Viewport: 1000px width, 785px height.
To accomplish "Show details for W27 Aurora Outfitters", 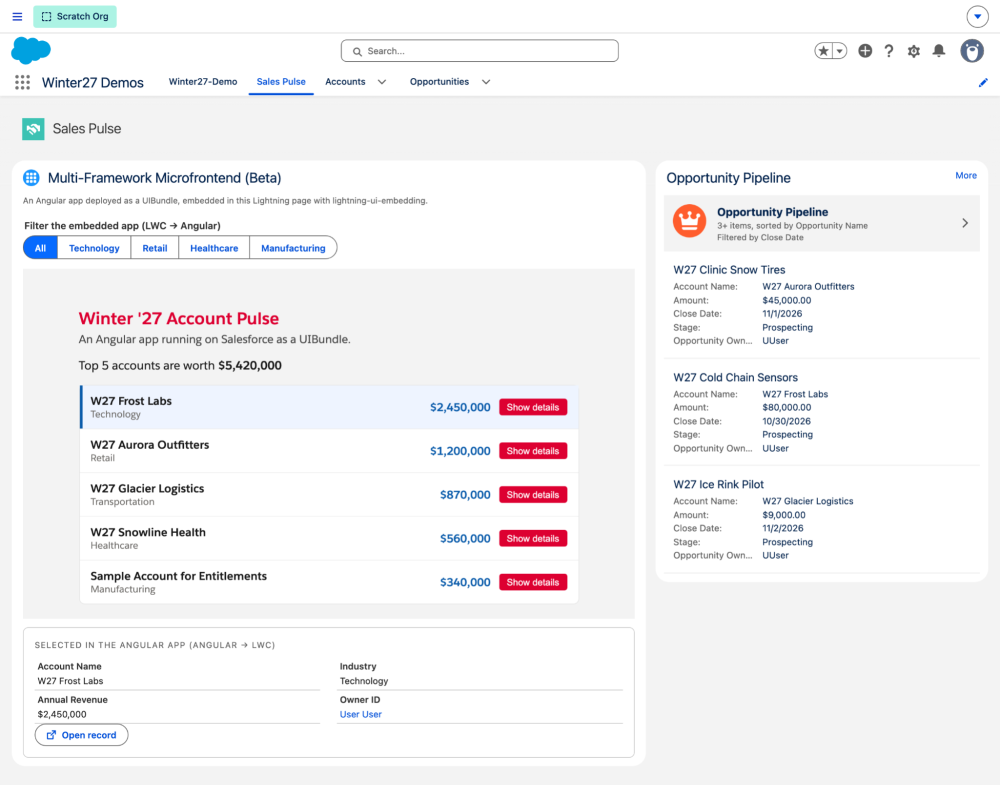I will 533,451.
